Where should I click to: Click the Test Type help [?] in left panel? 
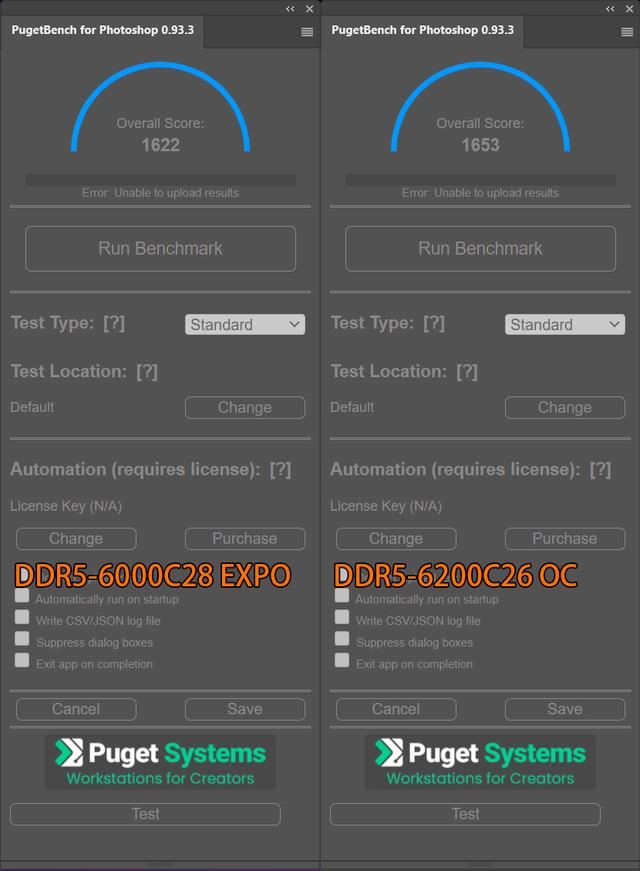114,323
